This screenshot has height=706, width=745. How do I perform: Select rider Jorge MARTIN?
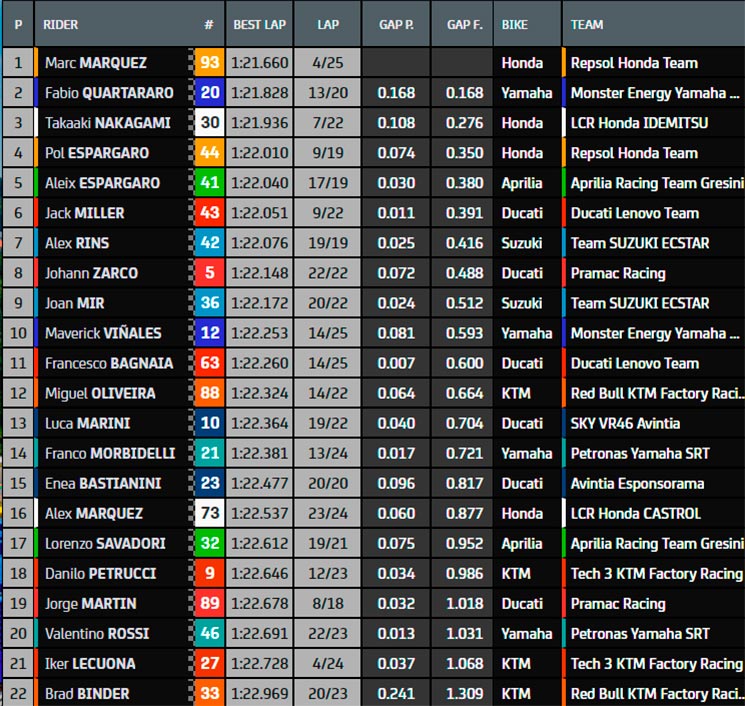point(90,603)
